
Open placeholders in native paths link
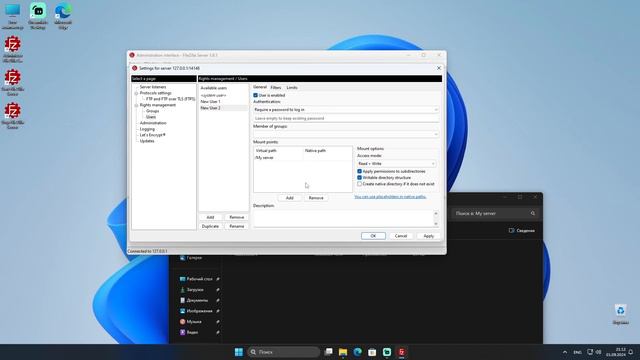390,197
